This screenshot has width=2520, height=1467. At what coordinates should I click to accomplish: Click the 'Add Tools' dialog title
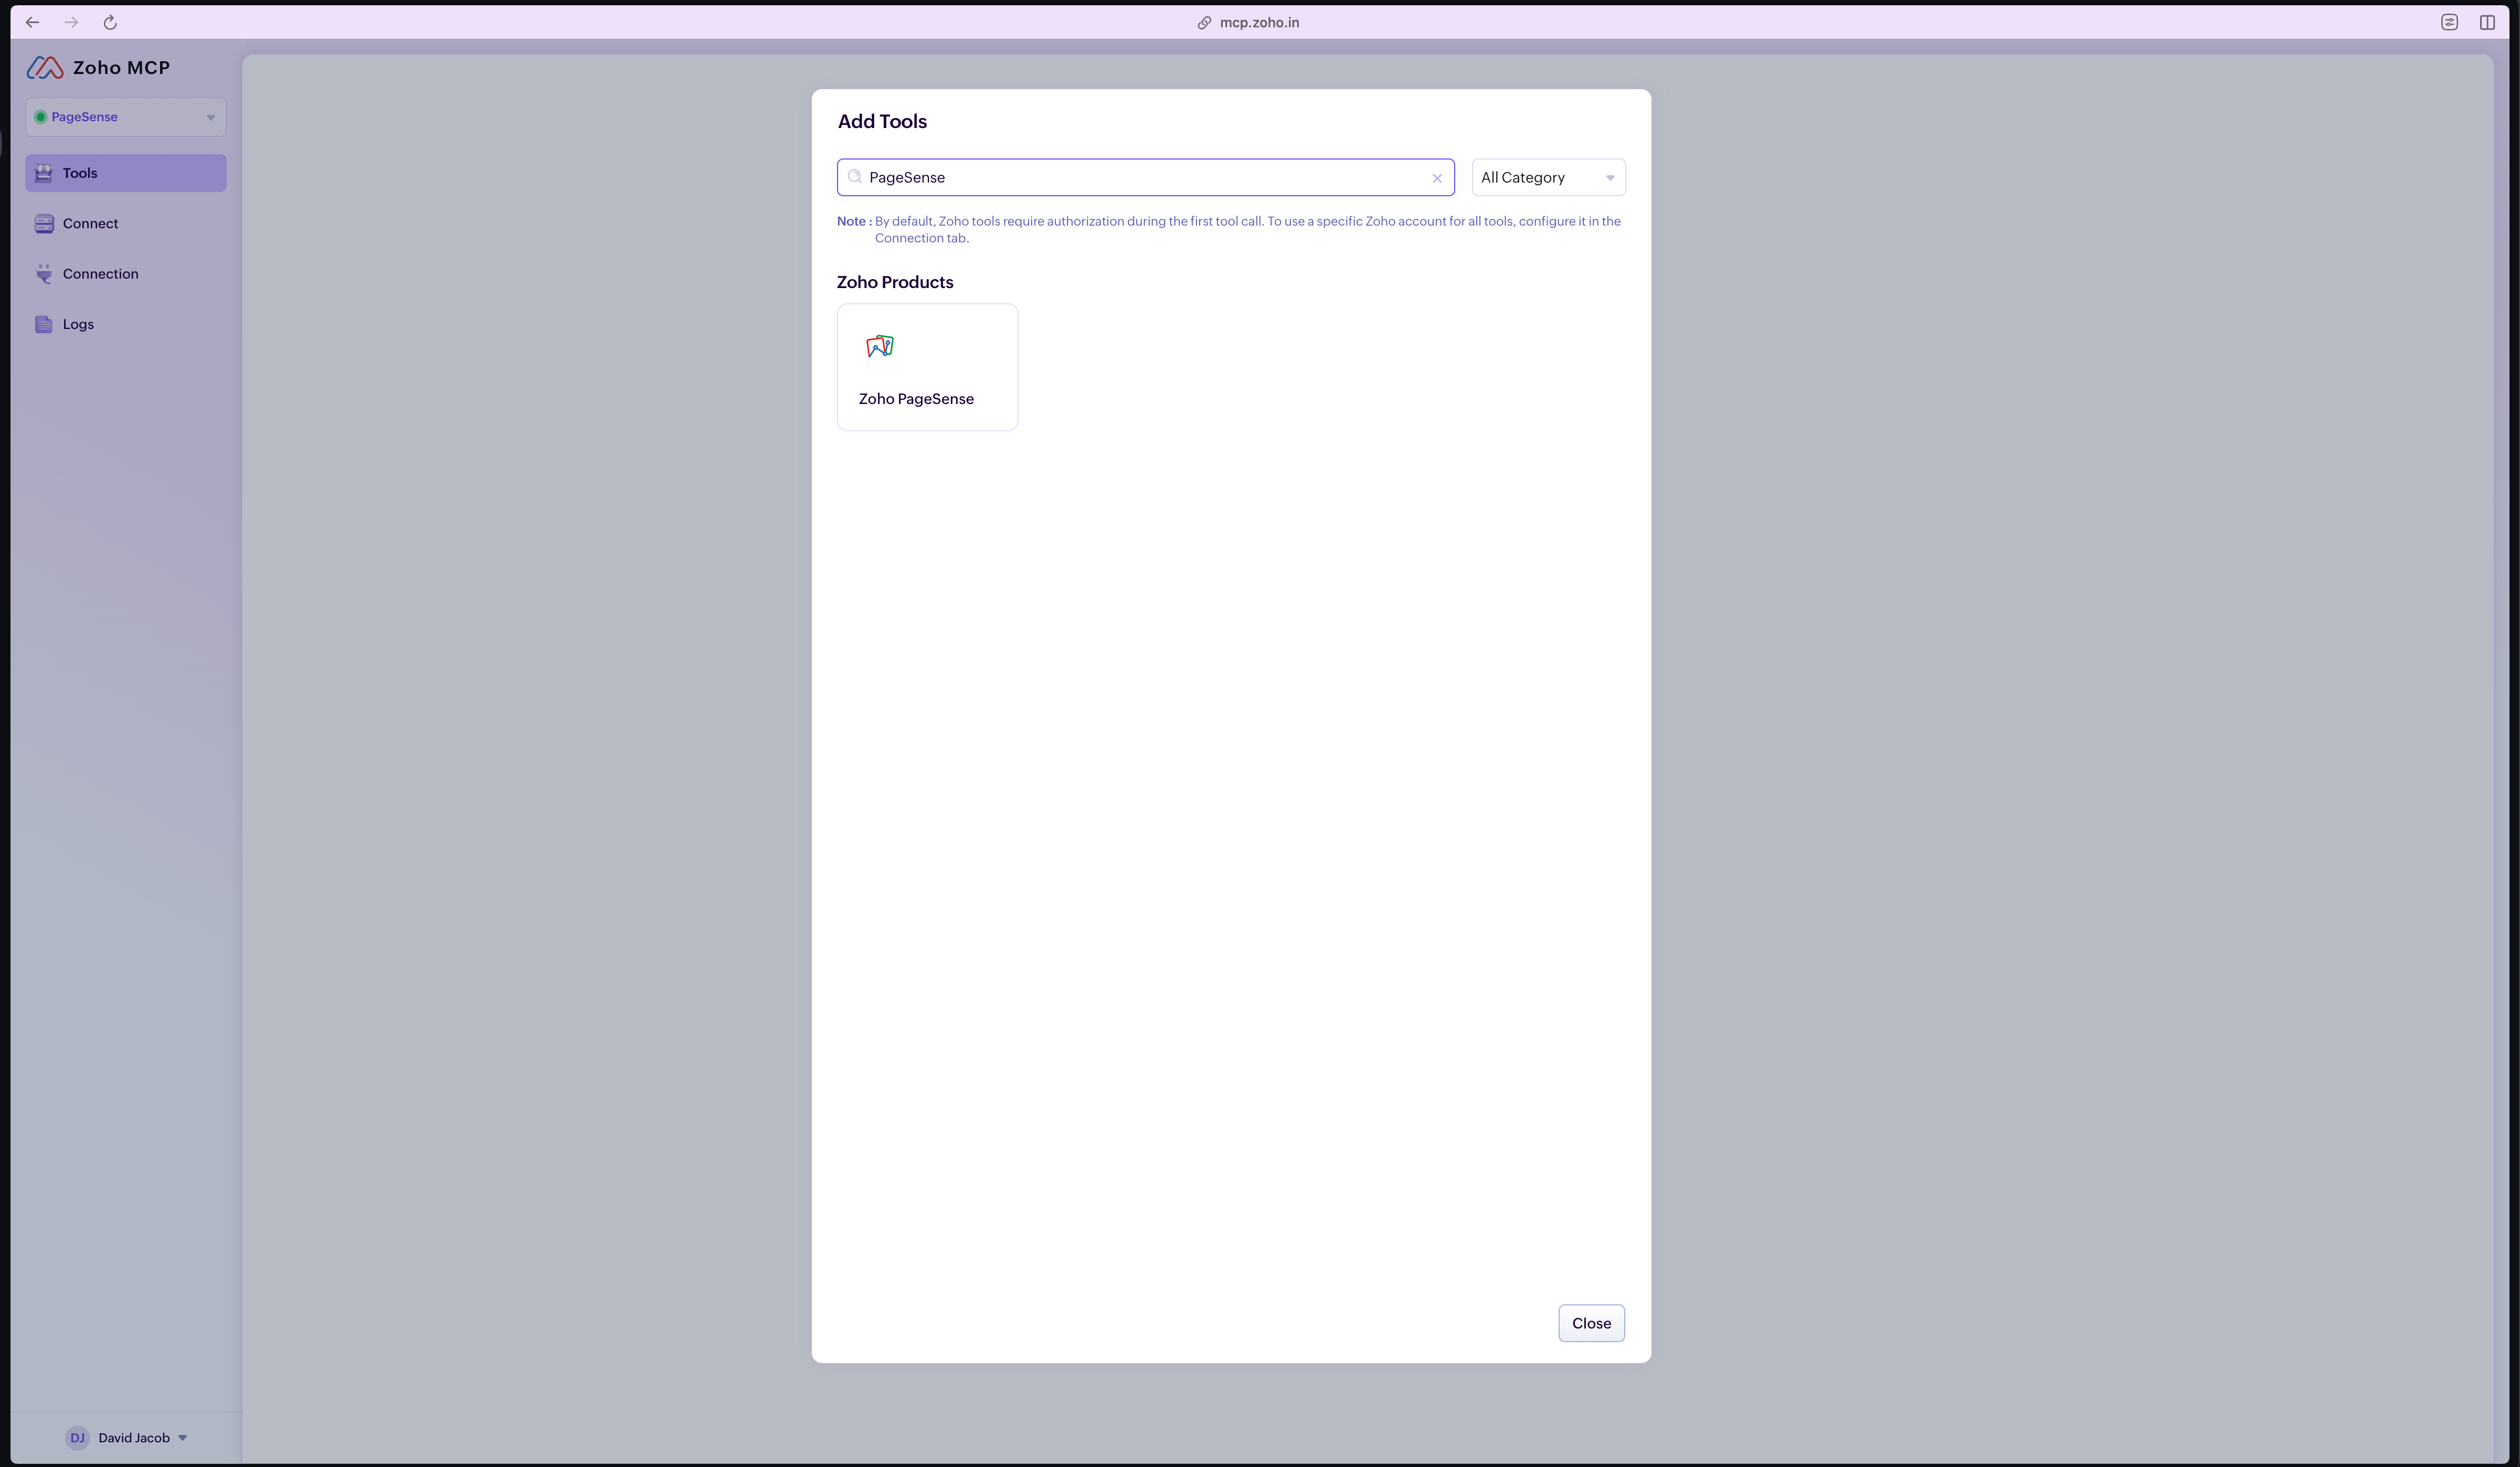[882, 121]
